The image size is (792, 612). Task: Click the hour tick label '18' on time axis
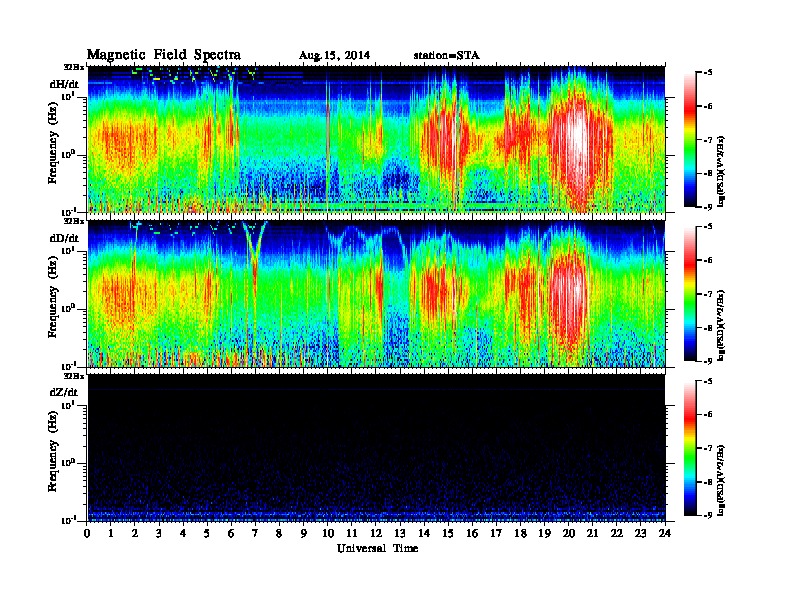[520, 534]
